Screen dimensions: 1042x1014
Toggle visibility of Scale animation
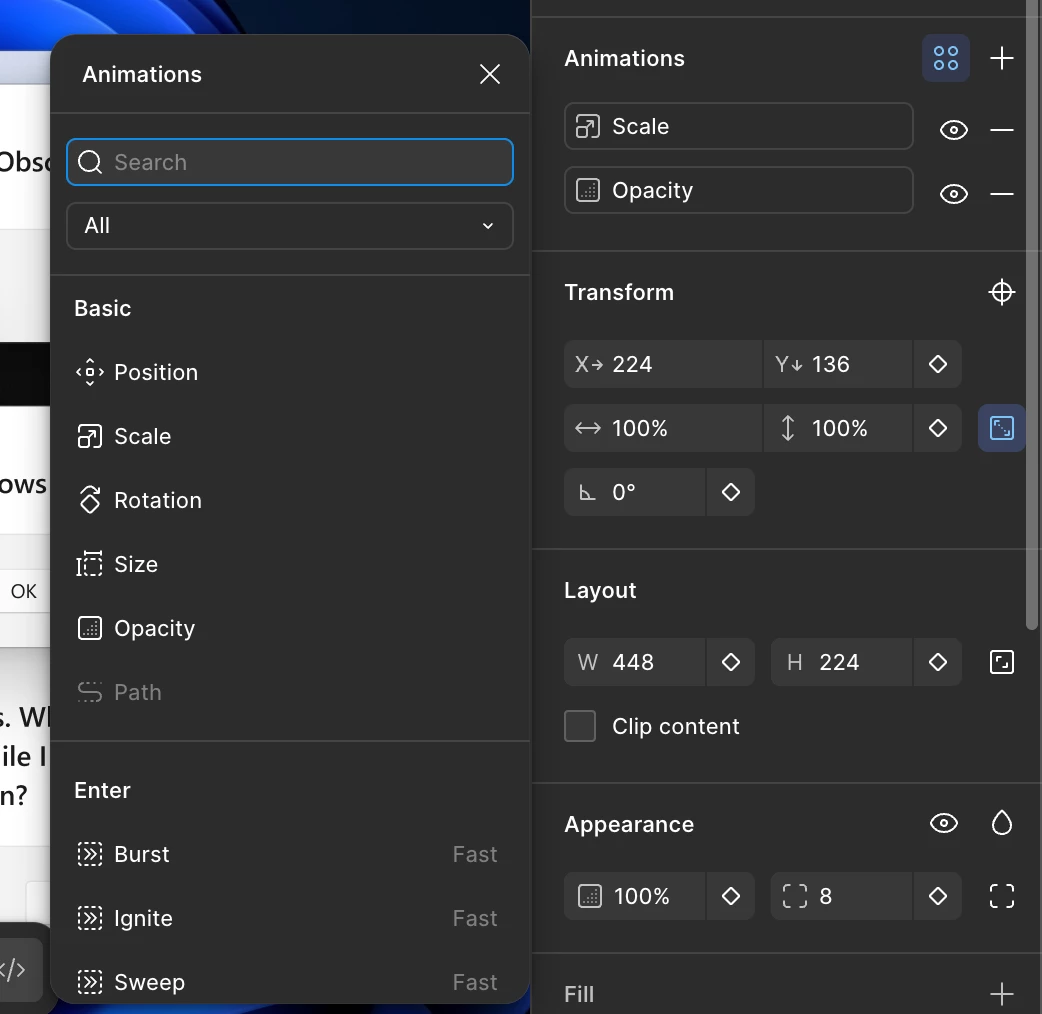coord(954,130)
